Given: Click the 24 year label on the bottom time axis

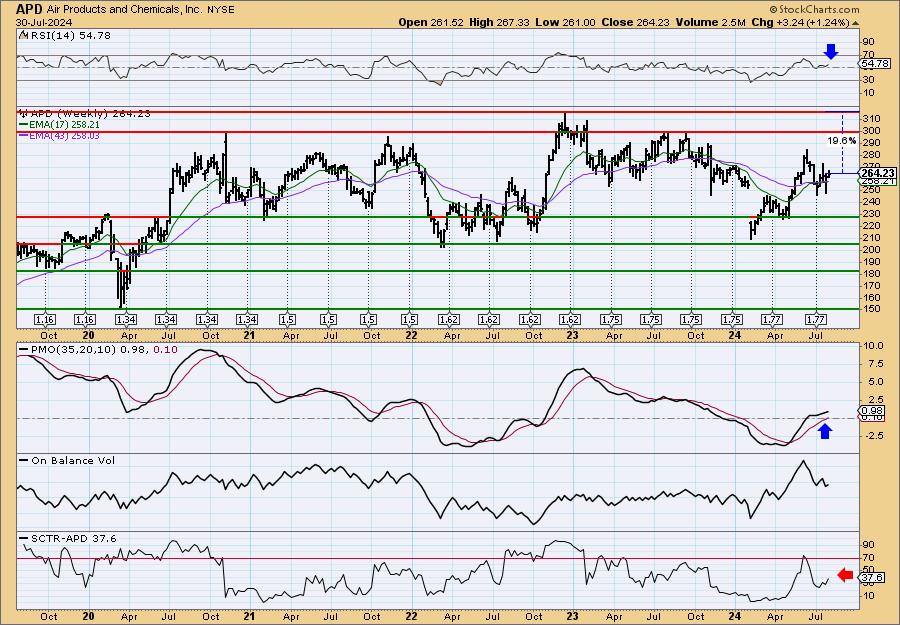Looking at the screenshot, I should [735, 616].
